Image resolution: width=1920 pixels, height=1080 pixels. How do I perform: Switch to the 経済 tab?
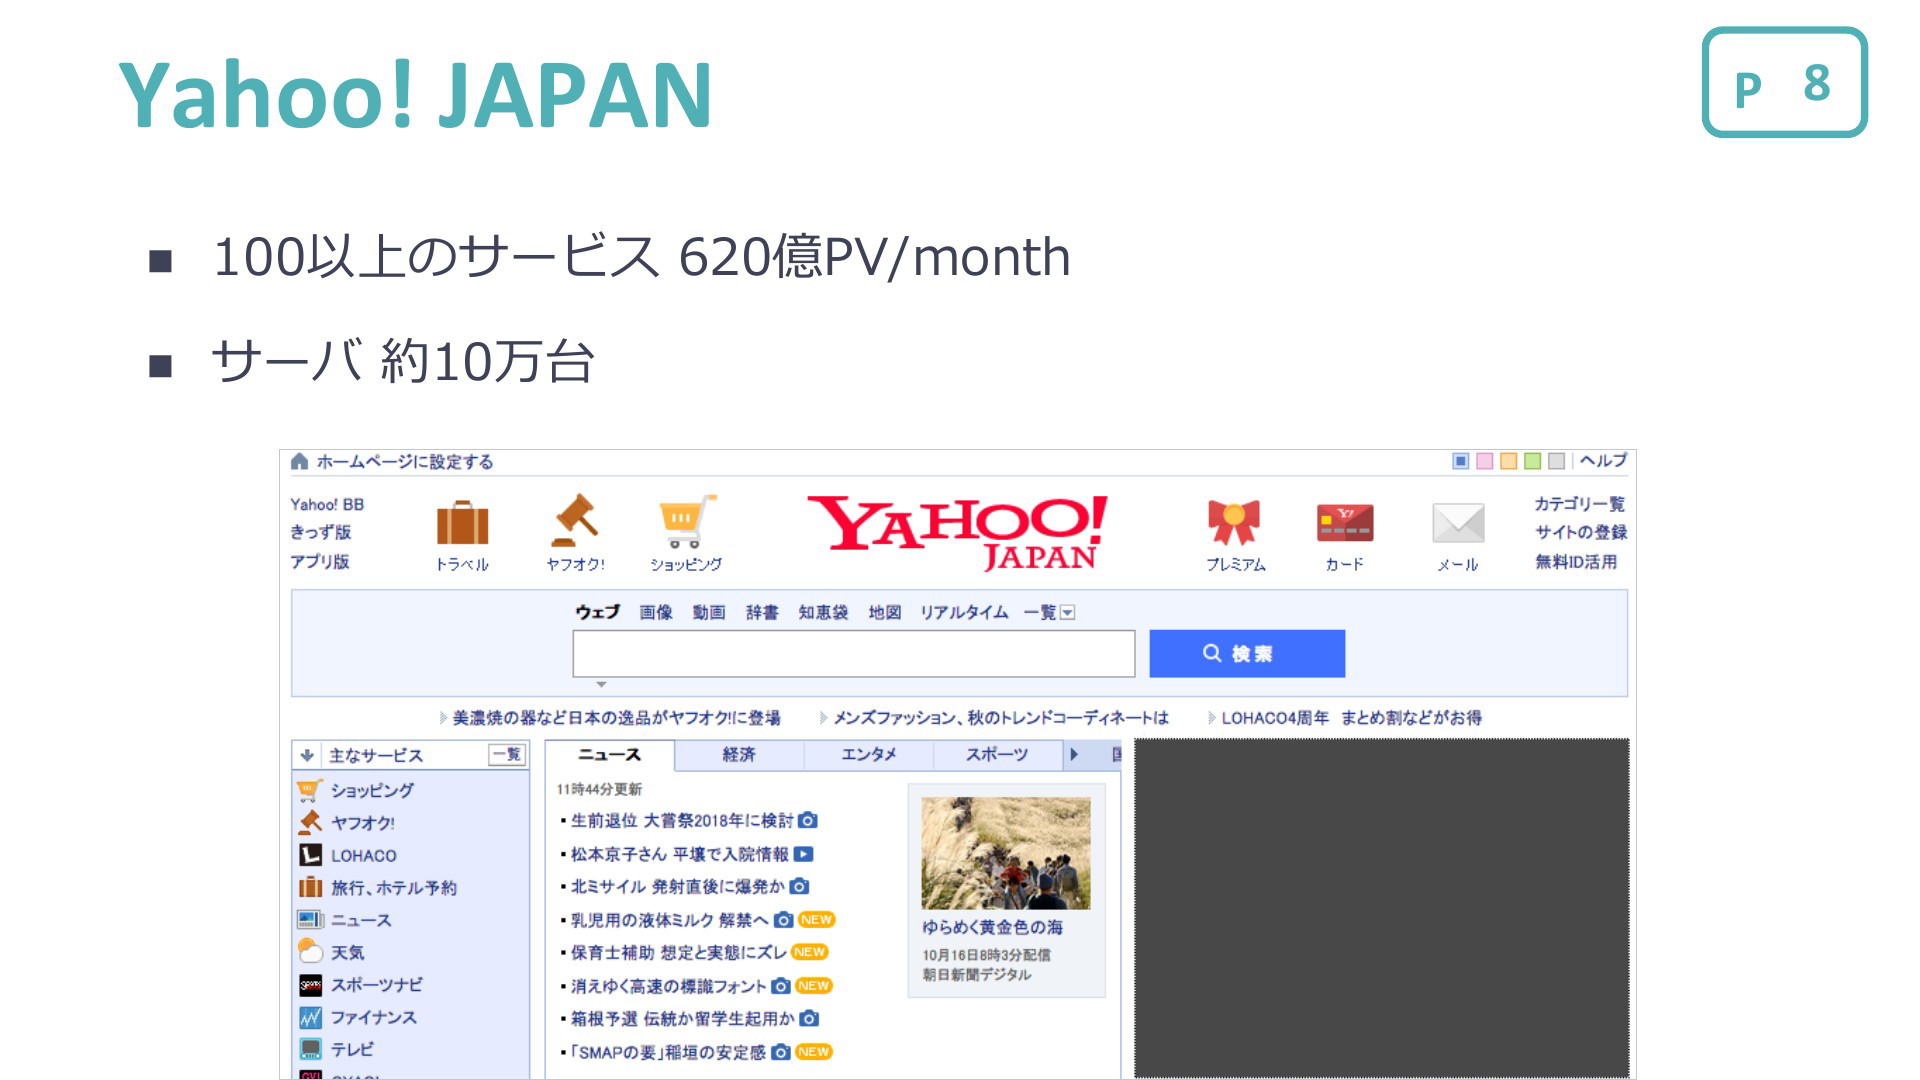tap(739, 755)
